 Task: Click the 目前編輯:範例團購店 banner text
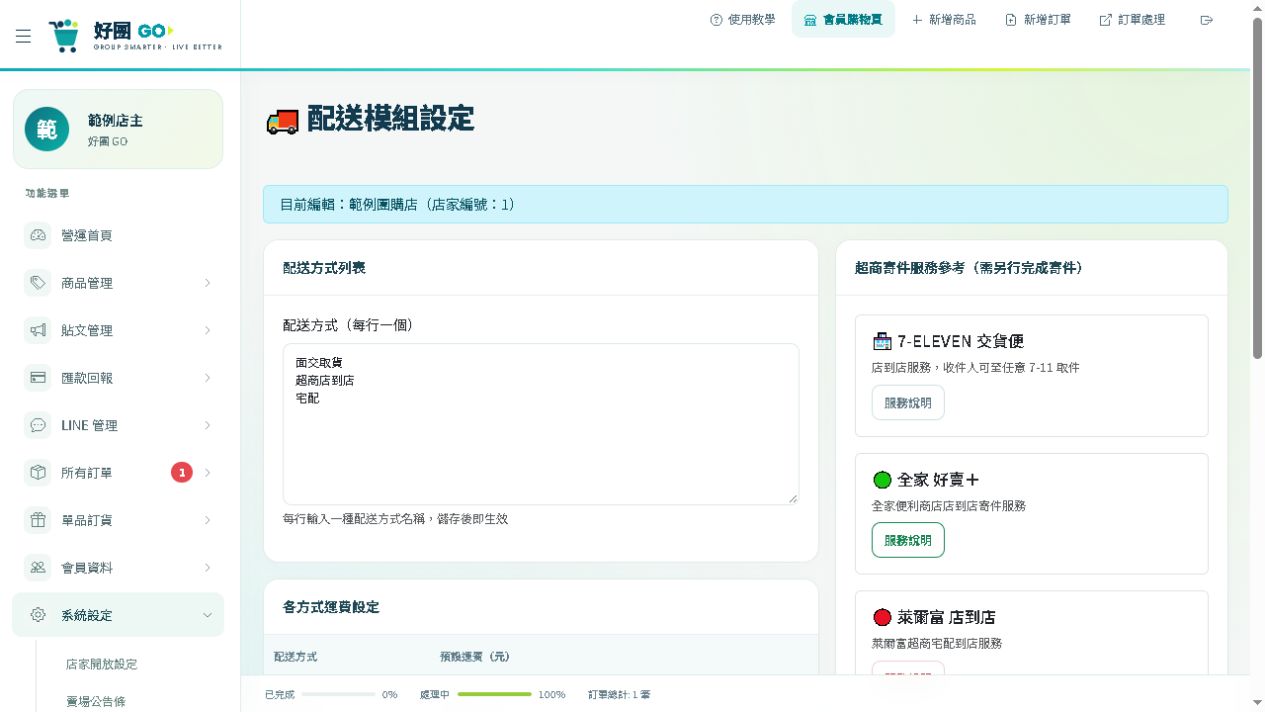coord(398,204)
